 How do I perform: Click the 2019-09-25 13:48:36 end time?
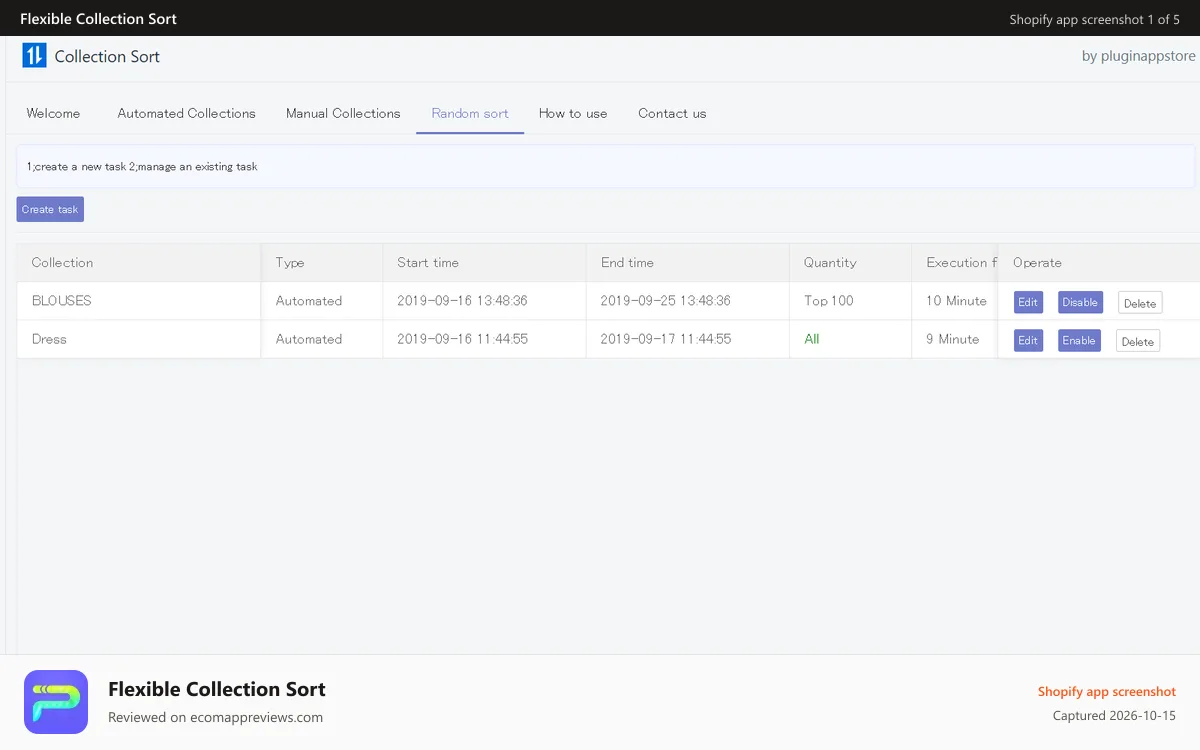[666, 301]
